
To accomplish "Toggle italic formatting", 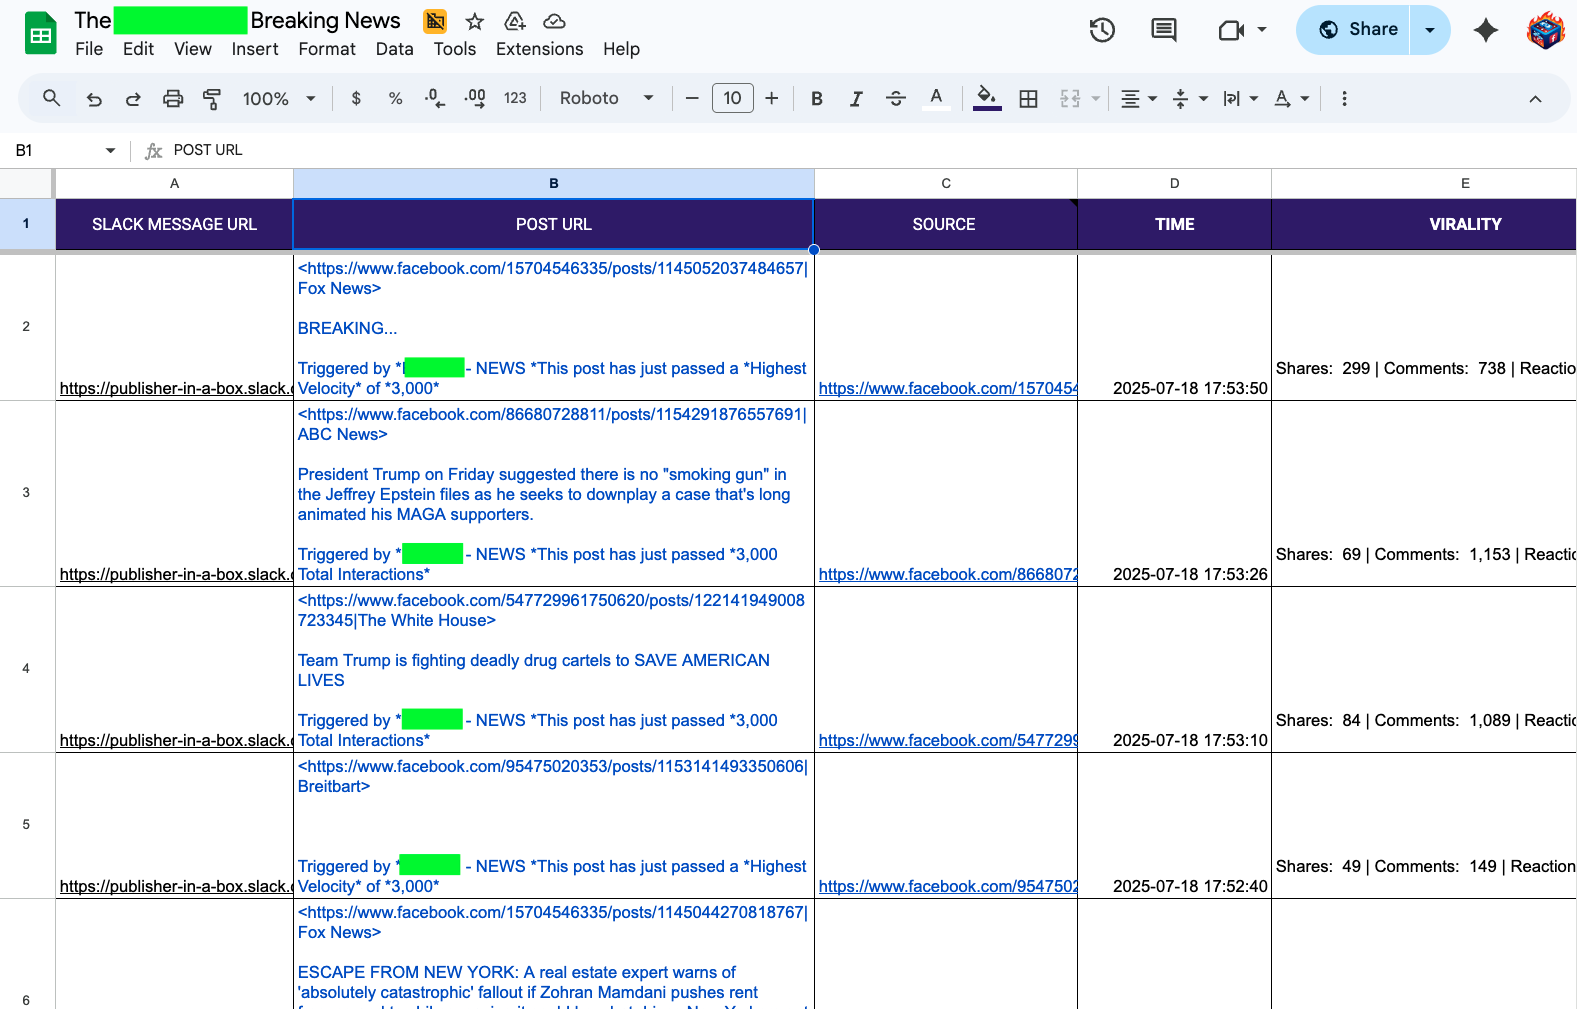I will (x=856, y=98).
